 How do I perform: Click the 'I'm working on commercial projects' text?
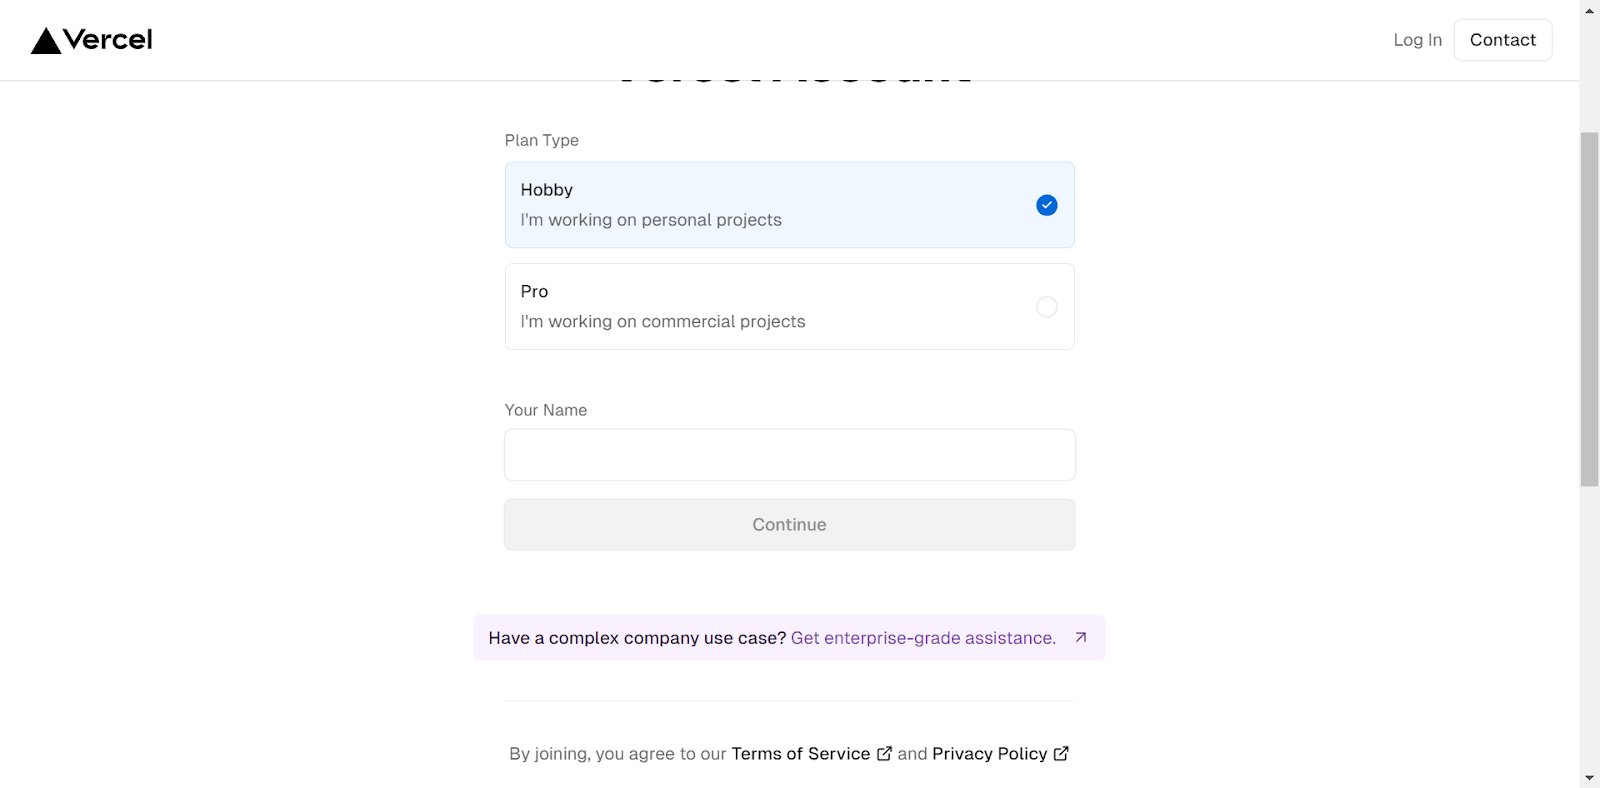coord(662,322)
